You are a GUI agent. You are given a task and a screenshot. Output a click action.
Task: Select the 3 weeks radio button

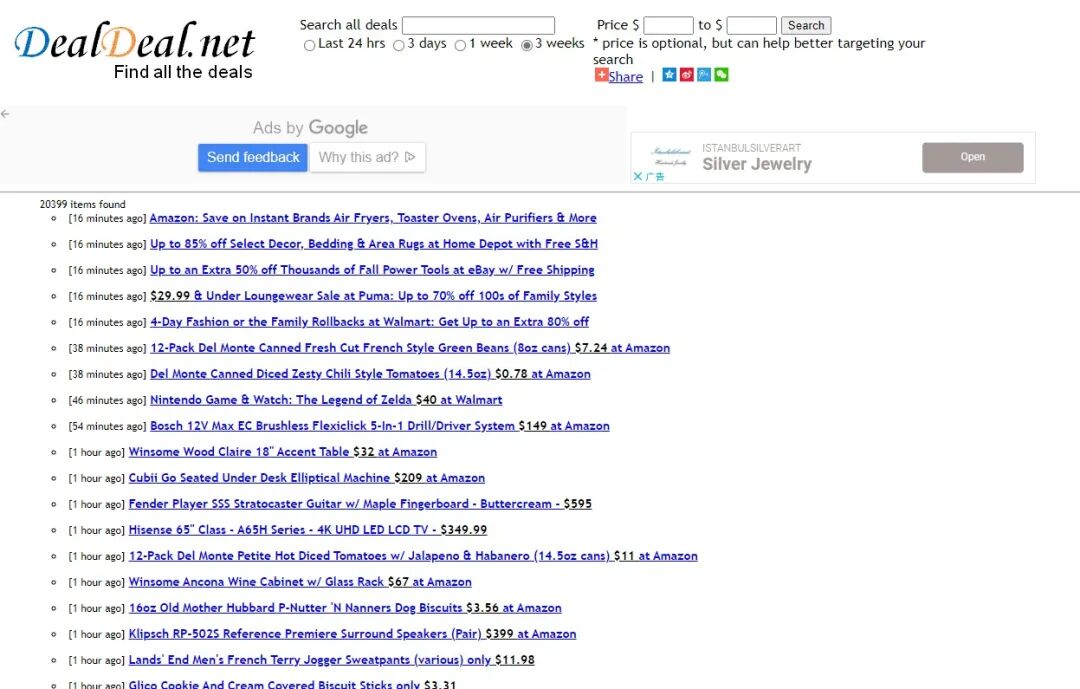(x=527, y=45)
